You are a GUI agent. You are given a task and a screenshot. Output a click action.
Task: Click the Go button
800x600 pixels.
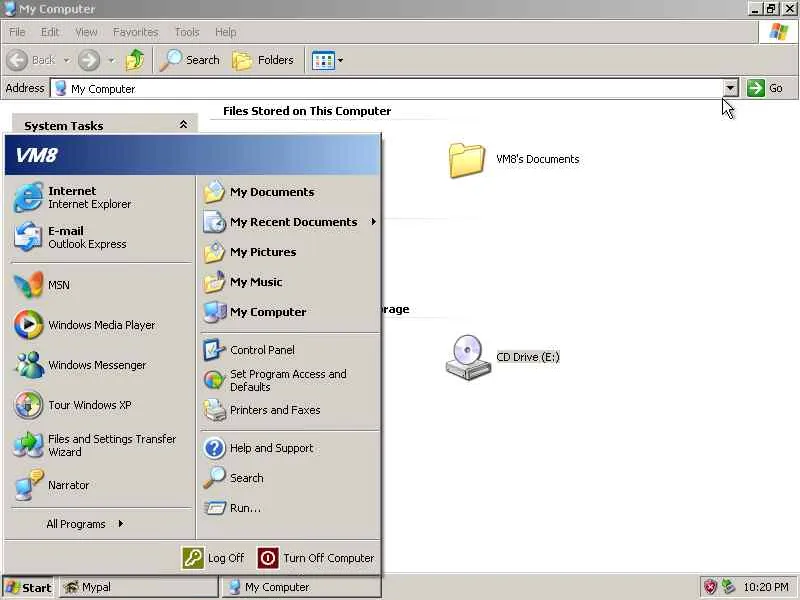765,88
